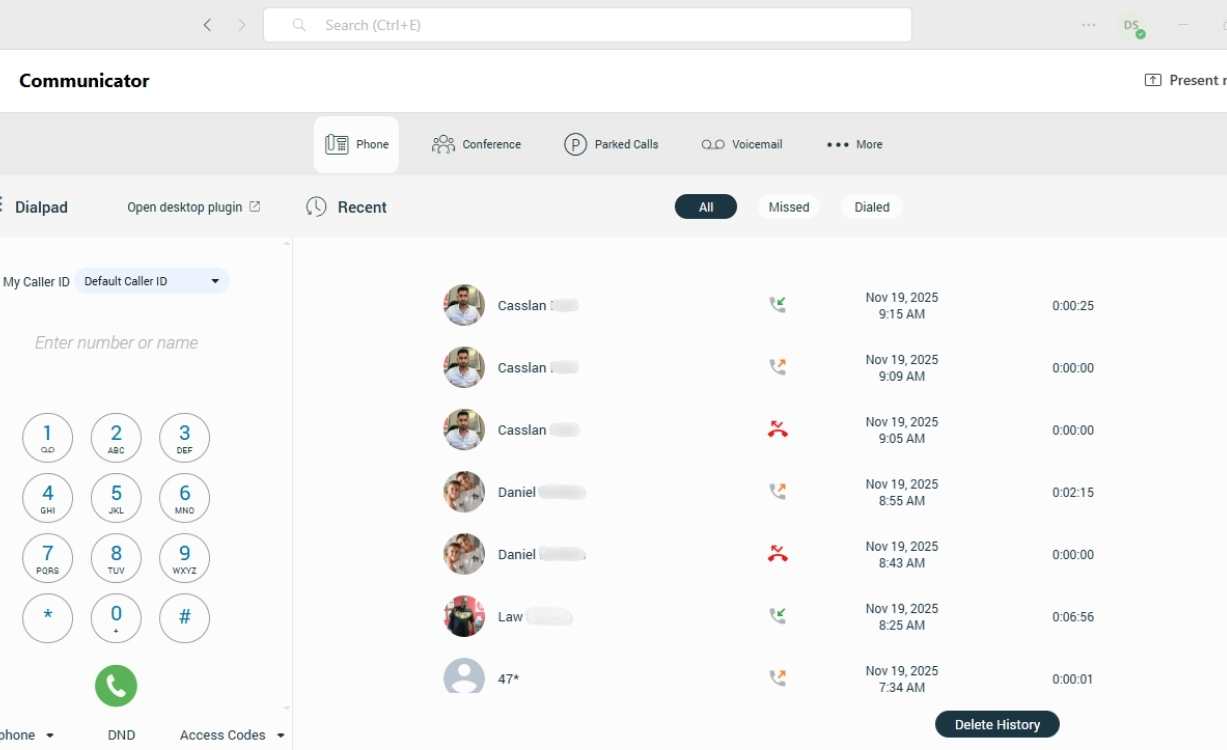Show All recent calls
1227x750 pixels.
(x=706, y=207)
